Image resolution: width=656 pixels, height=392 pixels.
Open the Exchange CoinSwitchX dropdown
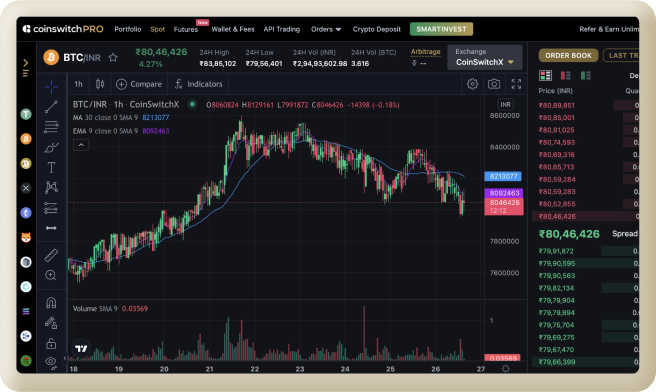[x=485, y=57]
